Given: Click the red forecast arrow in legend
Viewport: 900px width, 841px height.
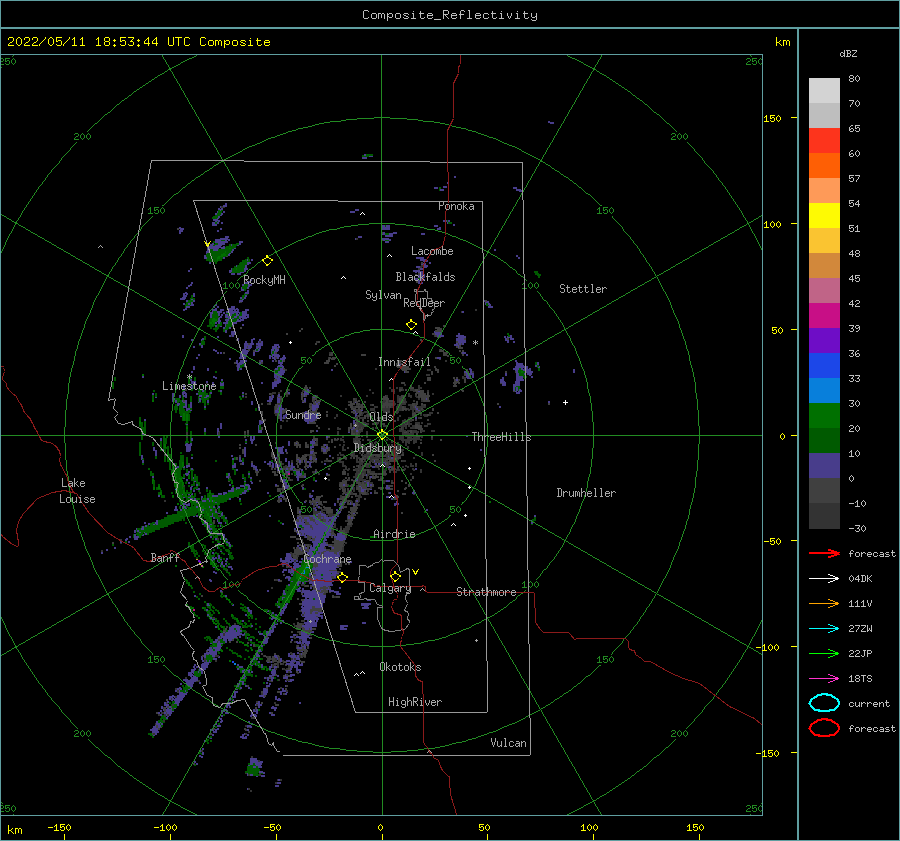Looking at the screenshot, I should [x=824, y=553].
